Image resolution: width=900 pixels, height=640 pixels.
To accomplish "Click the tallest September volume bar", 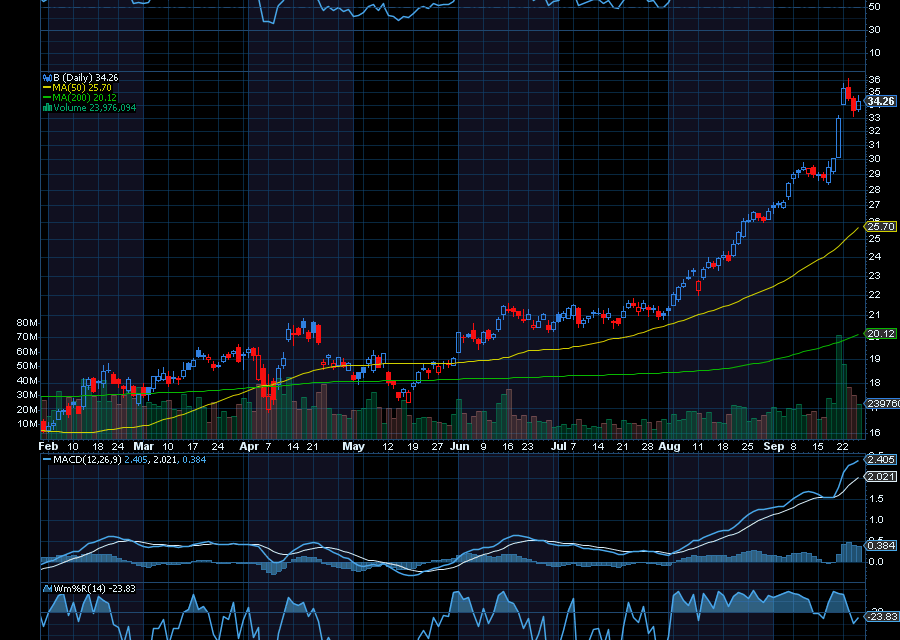I will pyautogui.click(x=839, y=387).
